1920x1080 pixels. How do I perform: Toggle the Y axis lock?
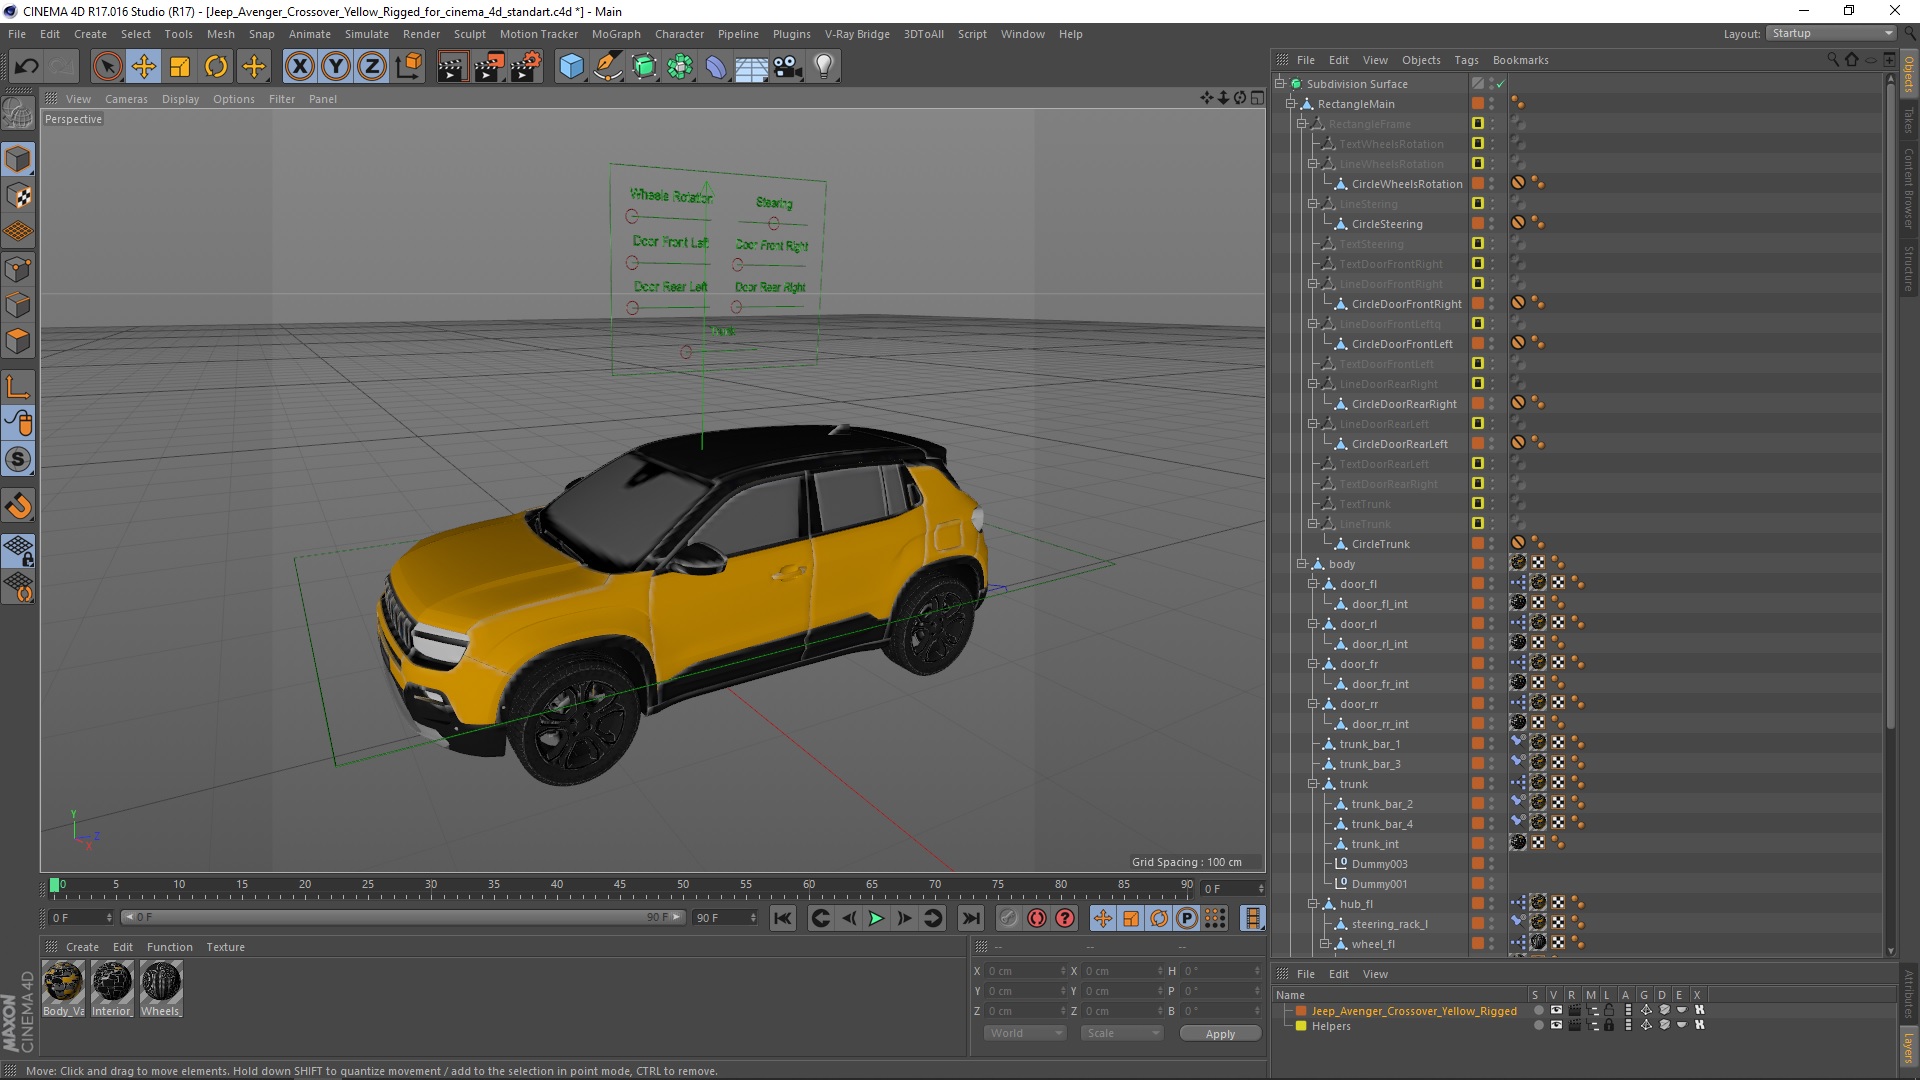pos(336,67)
